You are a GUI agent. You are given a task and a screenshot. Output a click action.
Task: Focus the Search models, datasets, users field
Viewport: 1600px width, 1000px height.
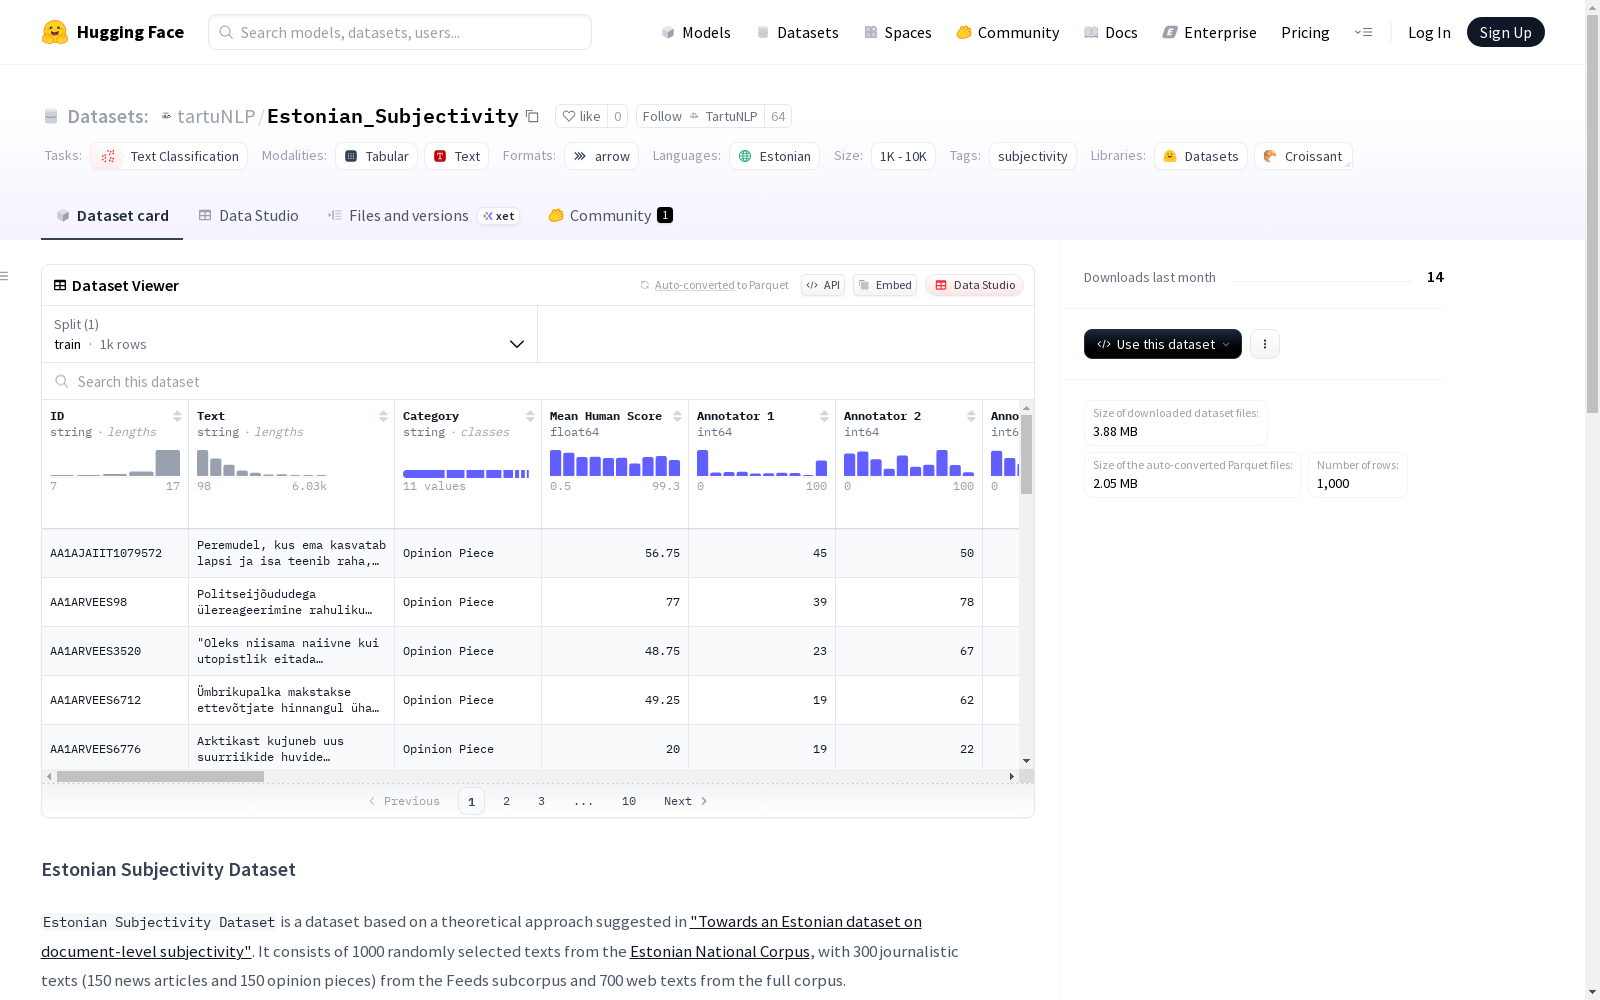tap(400, 32)
